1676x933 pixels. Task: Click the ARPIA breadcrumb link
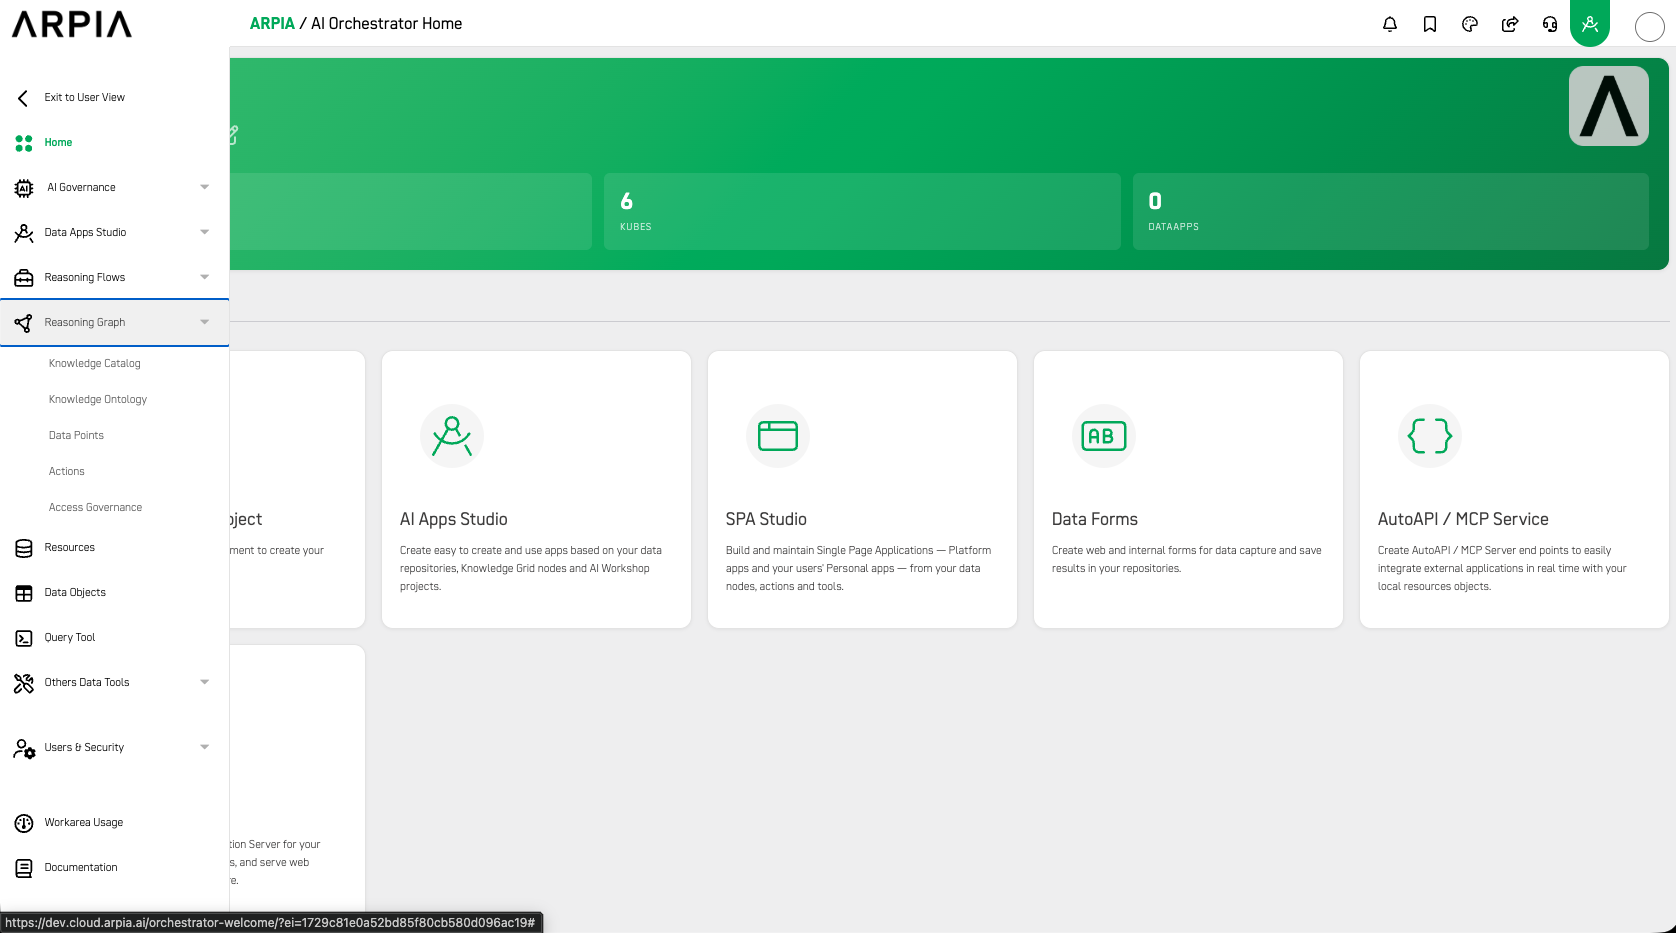pos(272,23)
